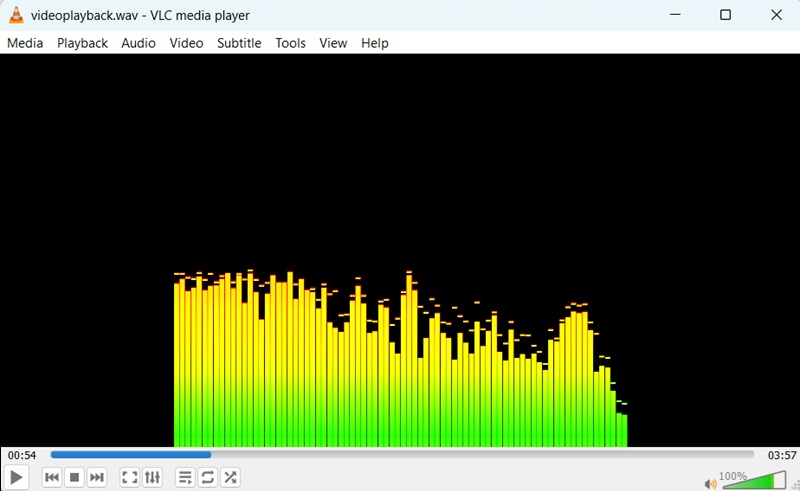Open the View menu
This screenshot has width=800, height=491.
[333, 43]
